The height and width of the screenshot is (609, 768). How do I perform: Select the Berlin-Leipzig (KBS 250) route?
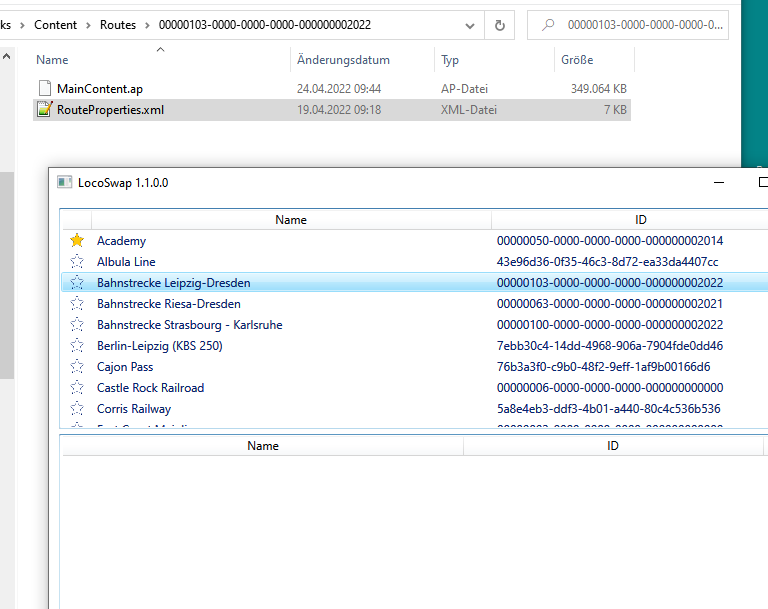(415, 346)
